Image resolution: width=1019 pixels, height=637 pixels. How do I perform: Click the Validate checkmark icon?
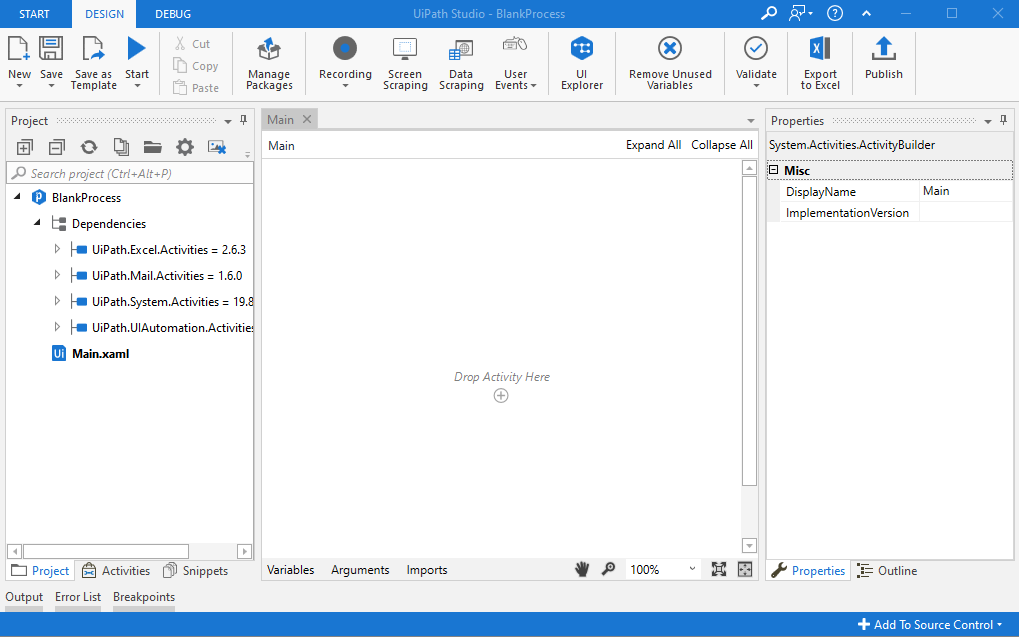click(x=756, y=48)
